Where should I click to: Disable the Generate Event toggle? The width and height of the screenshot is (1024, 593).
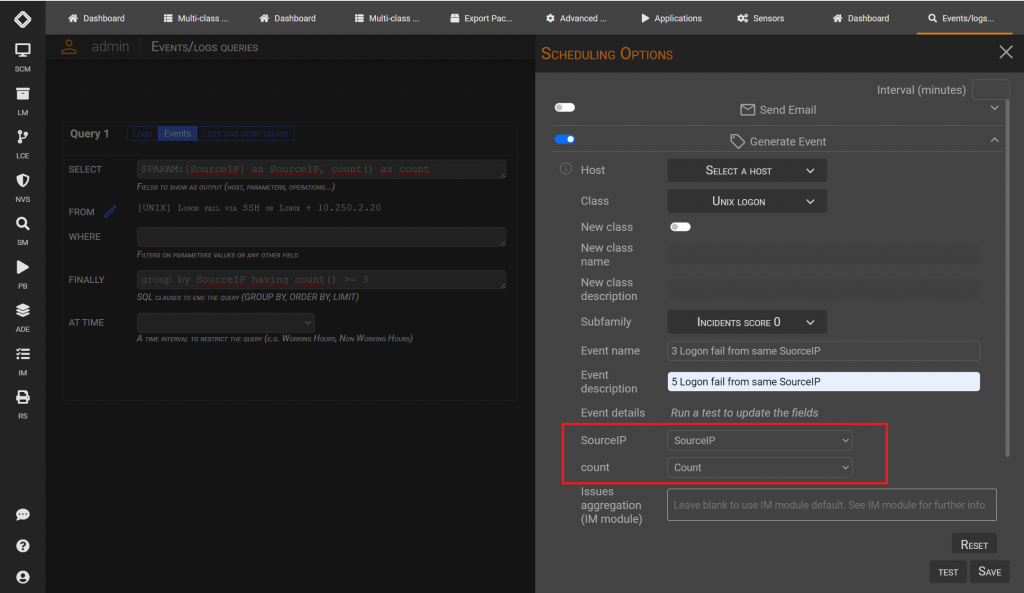pos(565,139)
